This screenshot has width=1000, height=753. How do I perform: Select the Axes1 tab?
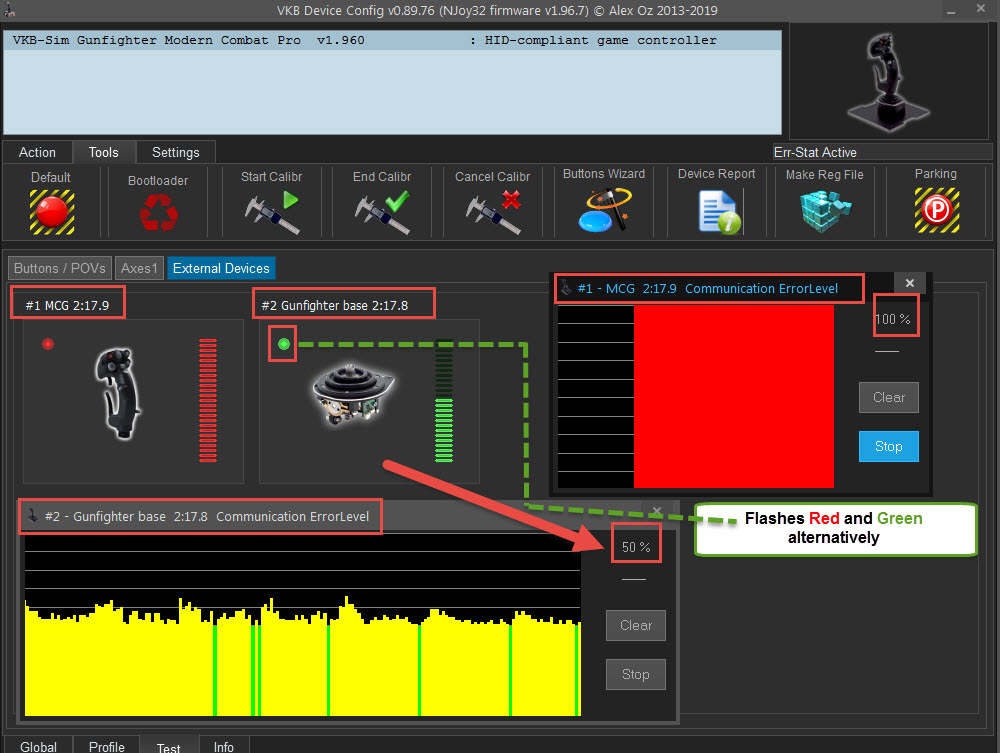(139, 268)
